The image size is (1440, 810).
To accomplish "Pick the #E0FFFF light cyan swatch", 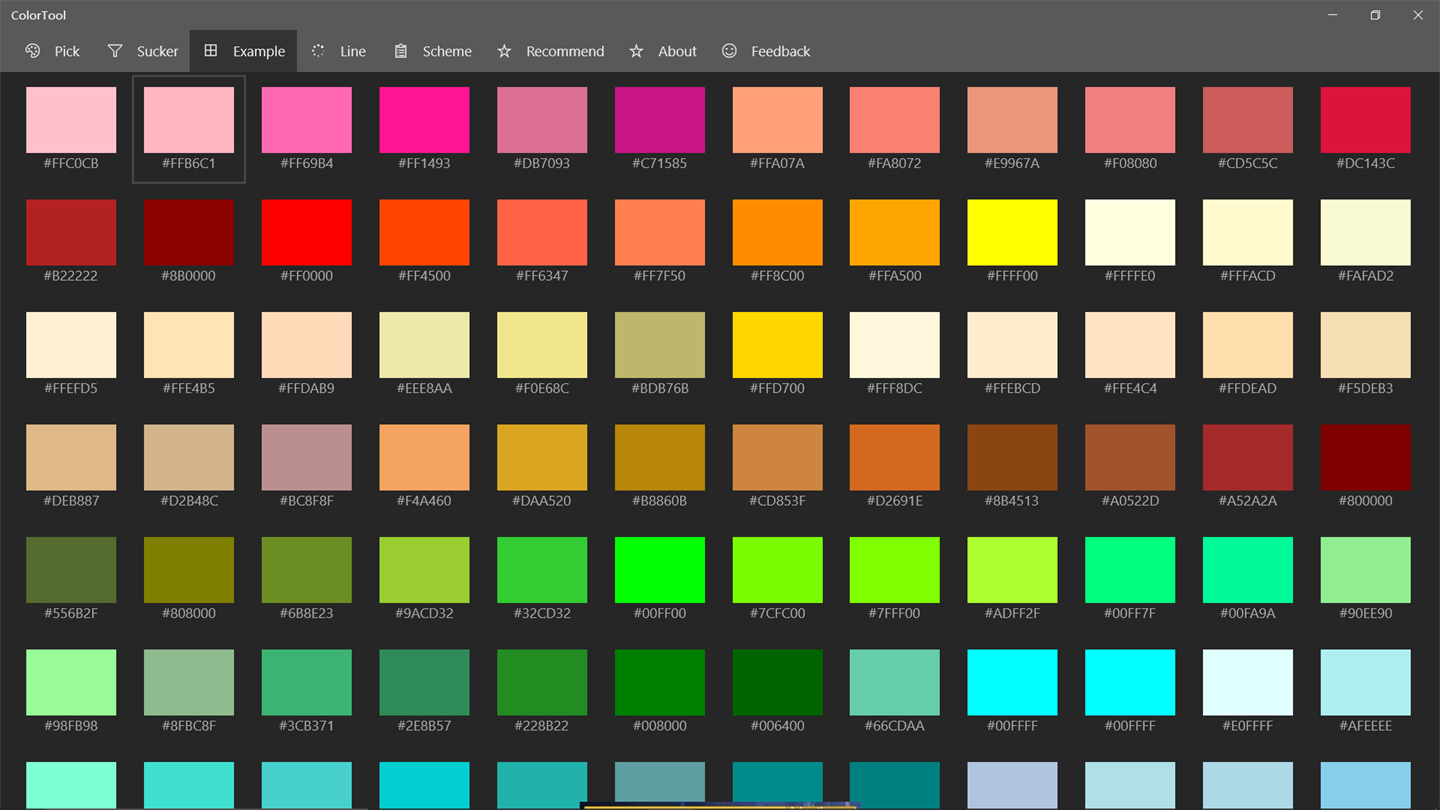I will pos(1248,682).
